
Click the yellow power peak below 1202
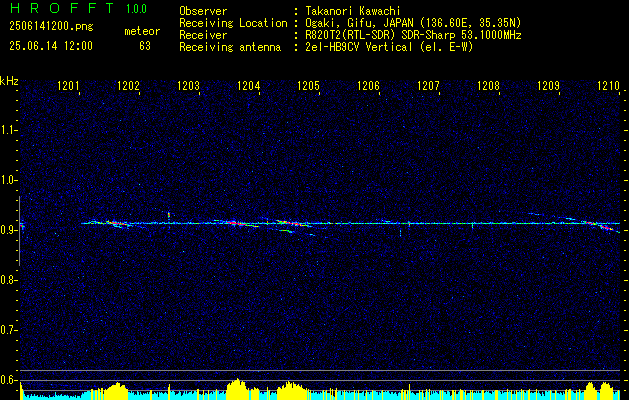click(116, 390)
